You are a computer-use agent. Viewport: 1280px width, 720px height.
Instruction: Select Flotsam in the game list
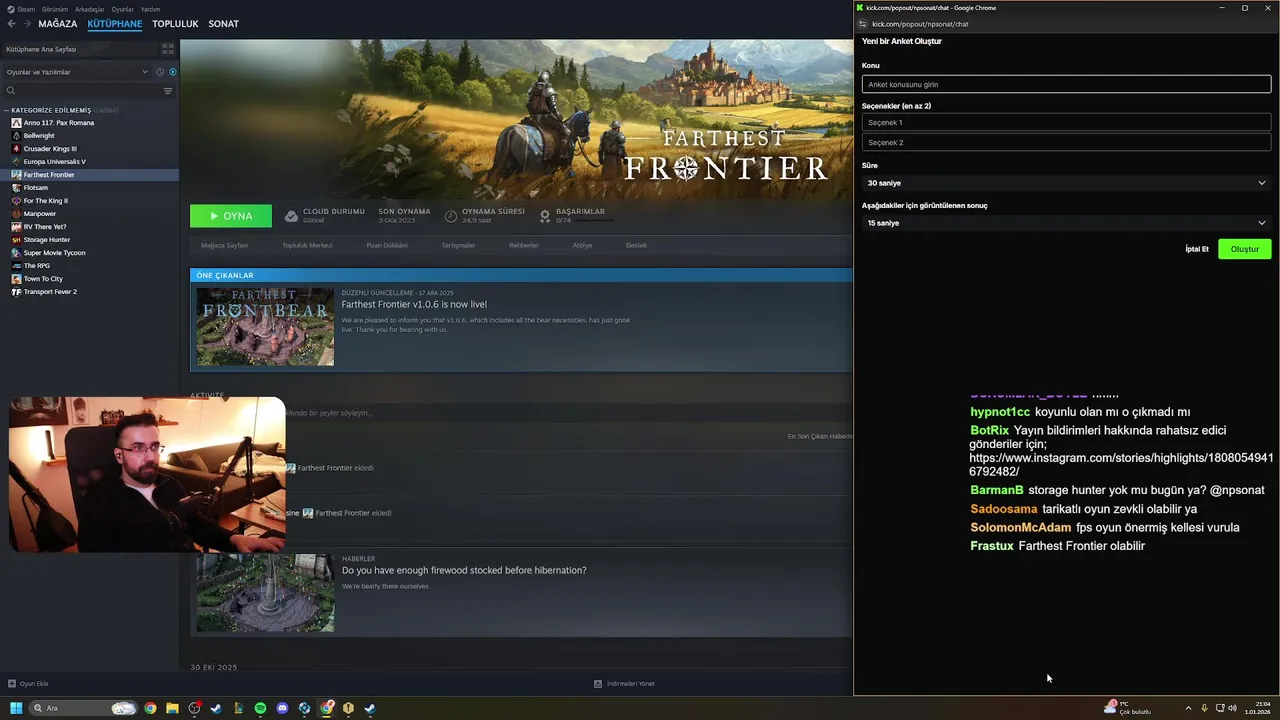(36, 188)
